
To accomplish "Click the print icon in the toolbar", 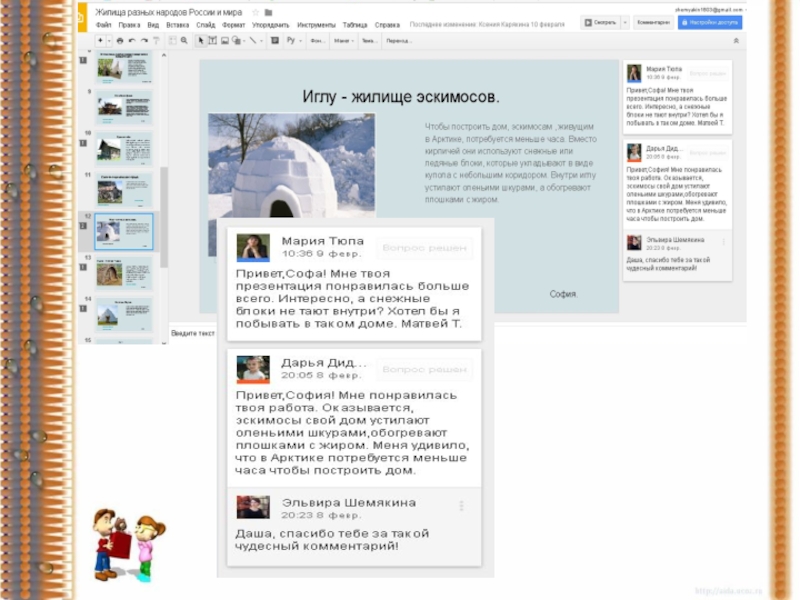I will coord(120,41).
